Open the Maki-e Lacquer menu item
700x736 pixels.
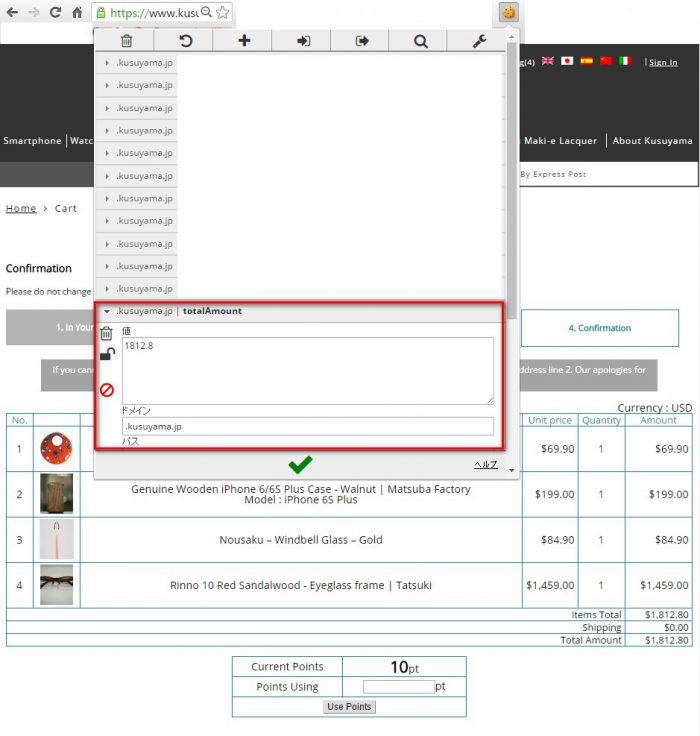click(x=560, y=141)
